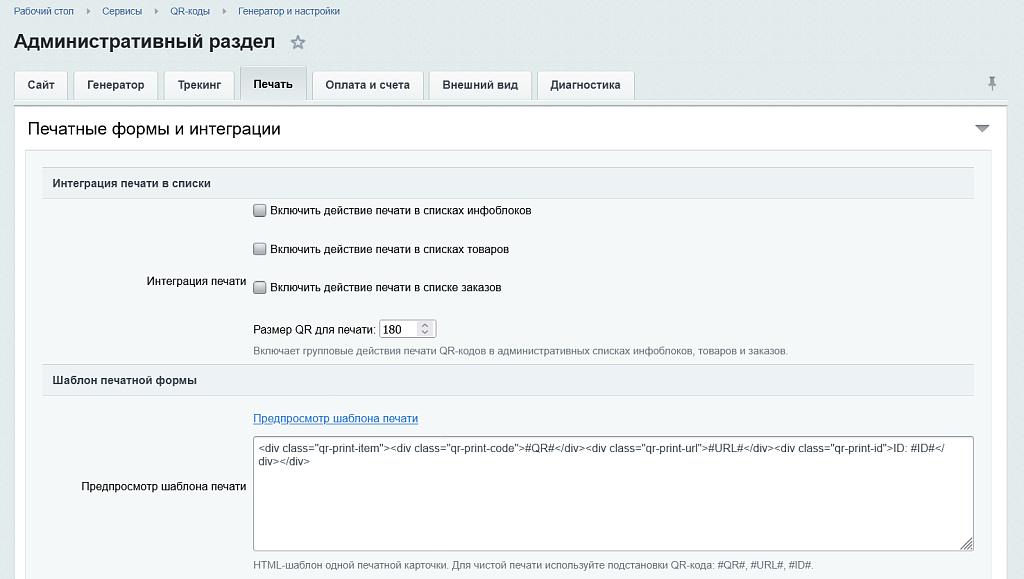Click into the QR size field
Image resolution: width=1024 pixels, height=579 pixels.
point(400,329)
